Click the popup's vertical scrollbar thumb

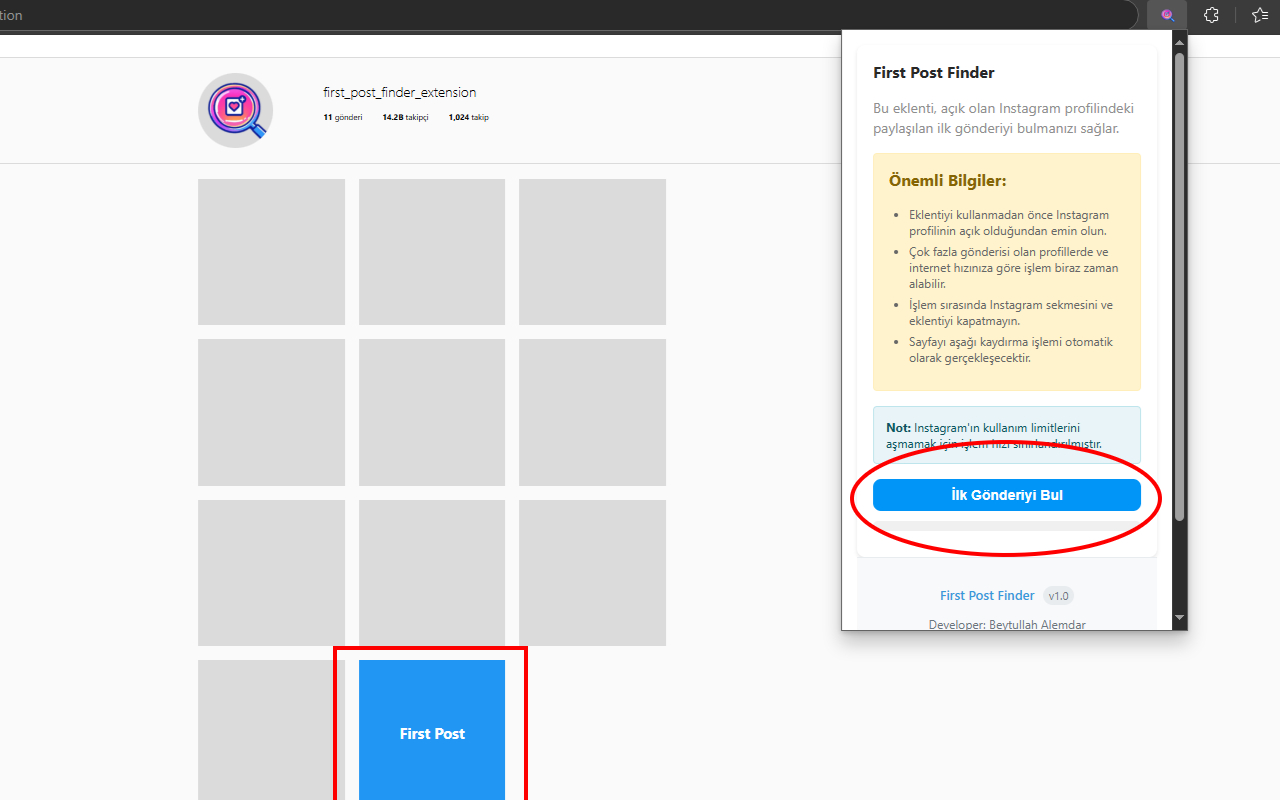click(x=1179, y=286)
